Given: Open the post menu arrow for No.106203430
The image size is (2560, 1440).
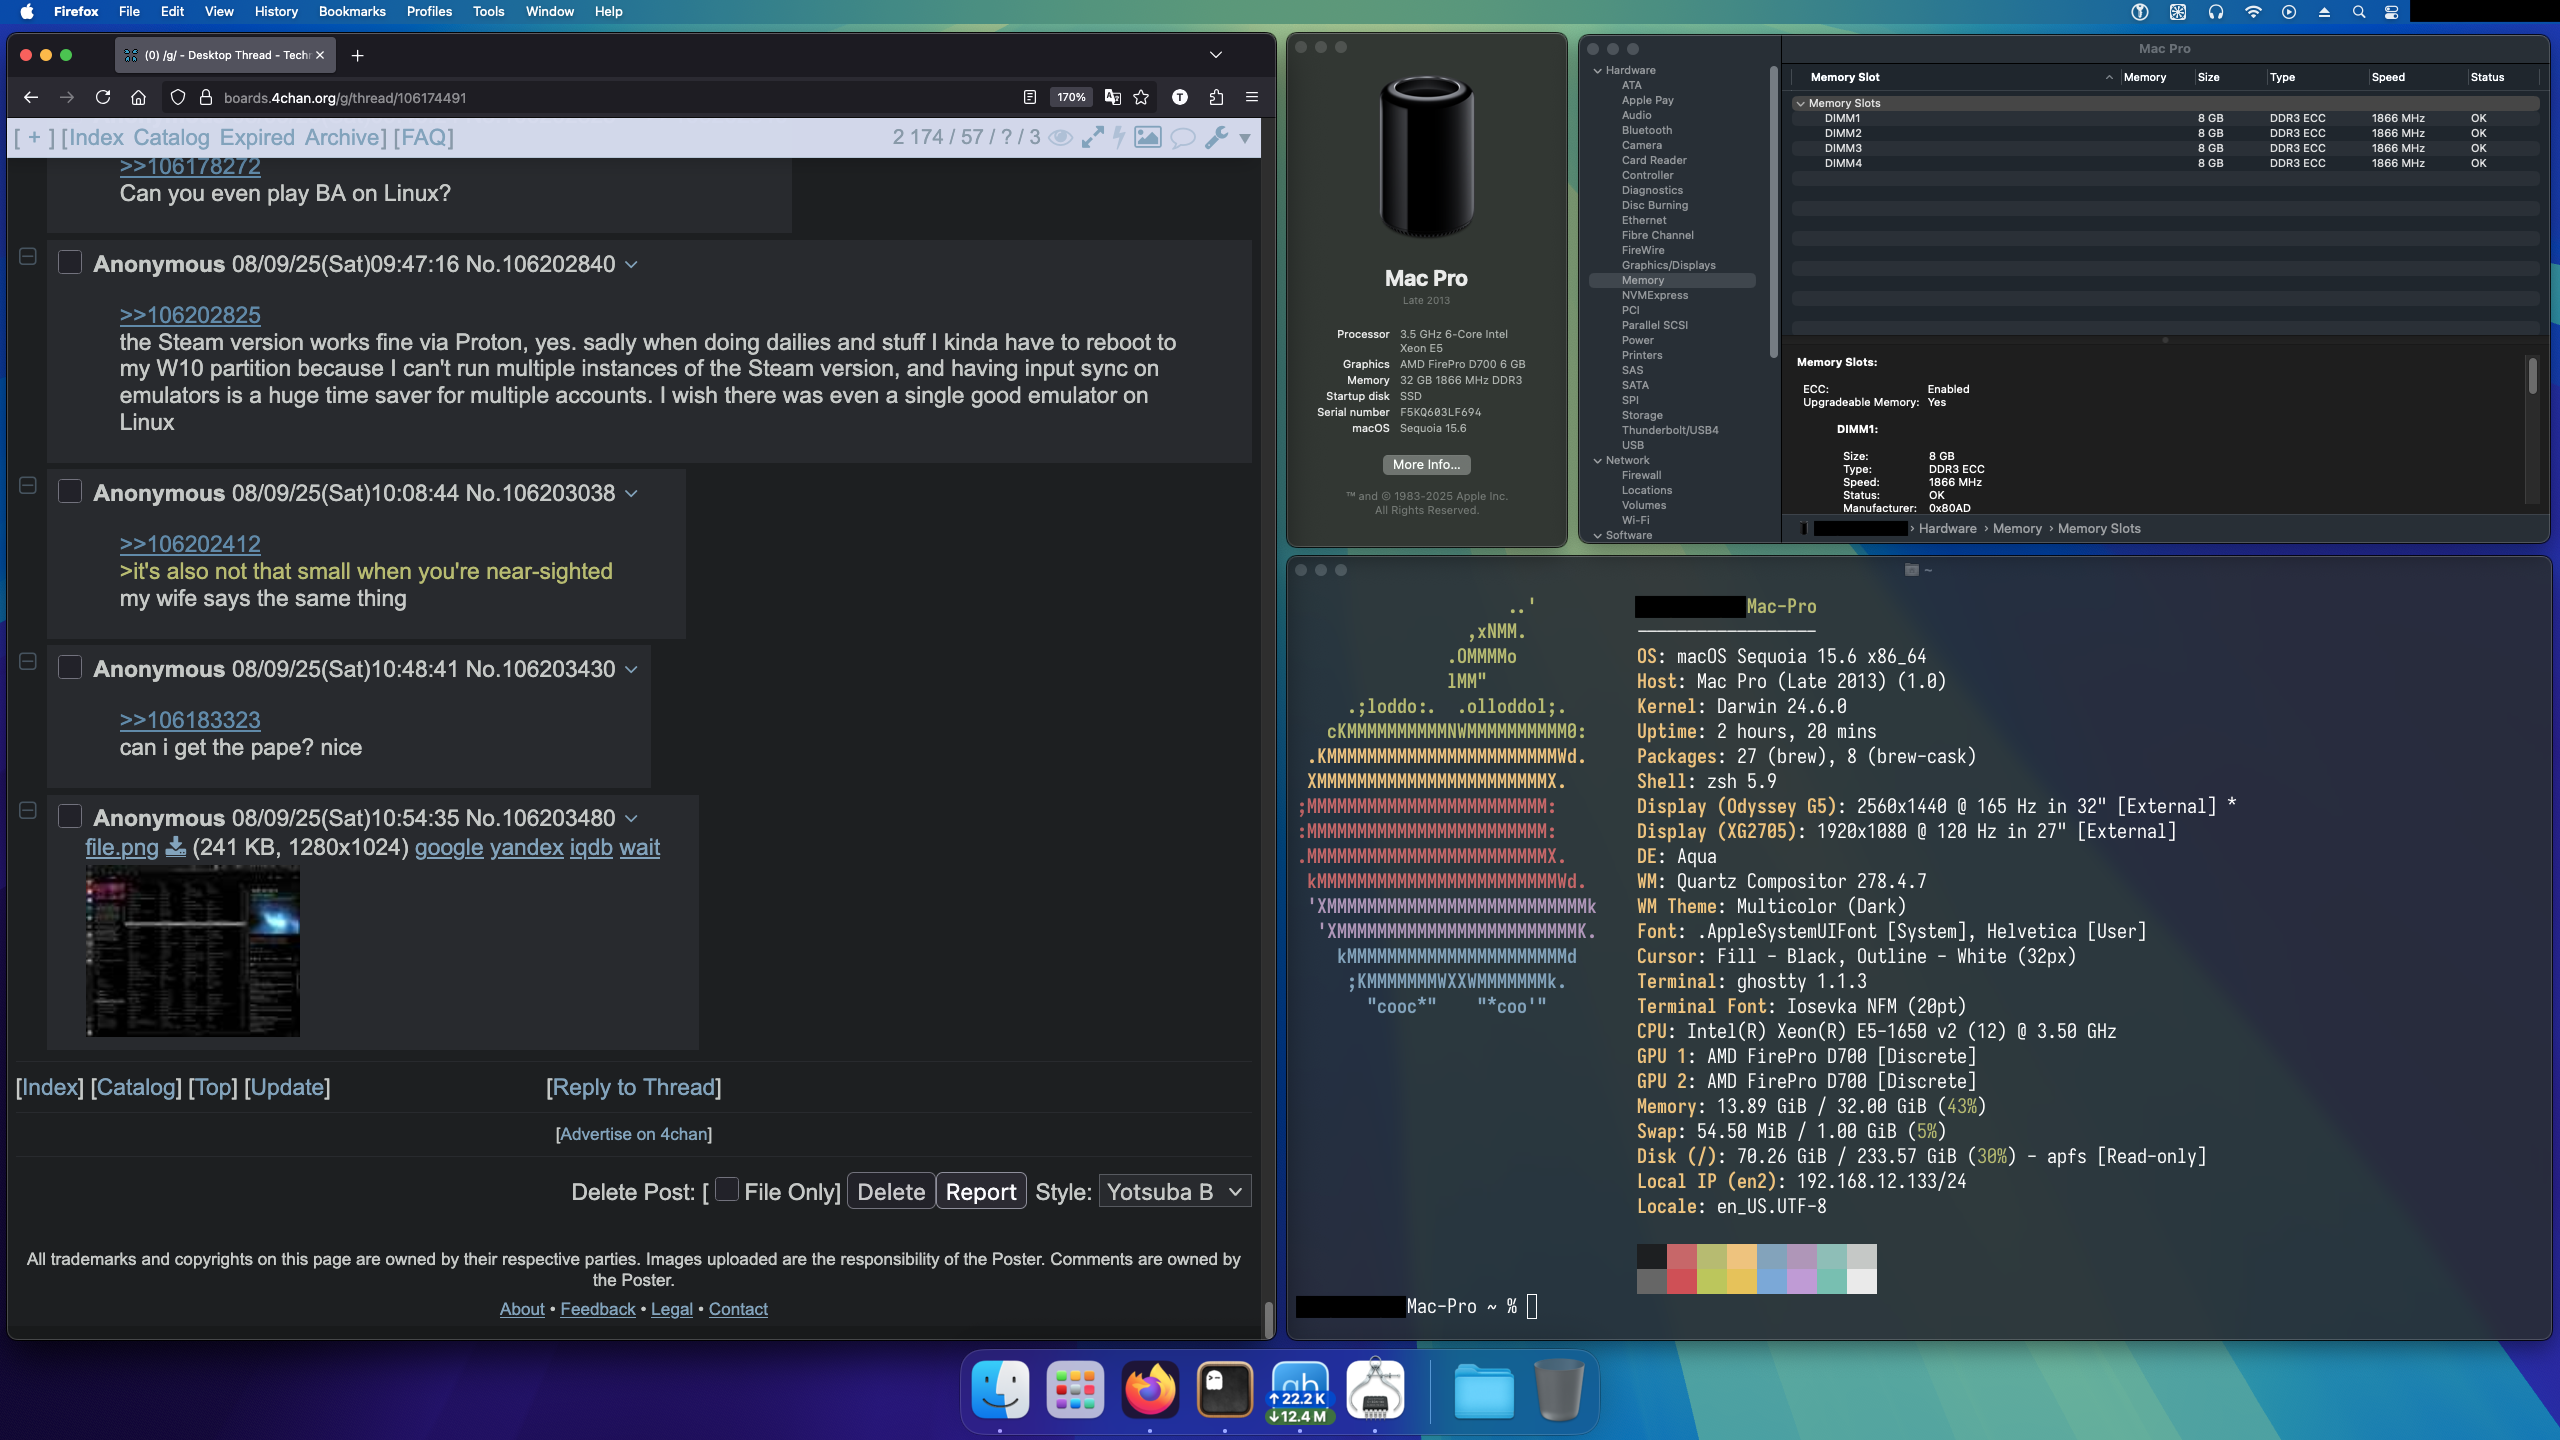Looking at the screenshot, I should (x=631, y=670).
